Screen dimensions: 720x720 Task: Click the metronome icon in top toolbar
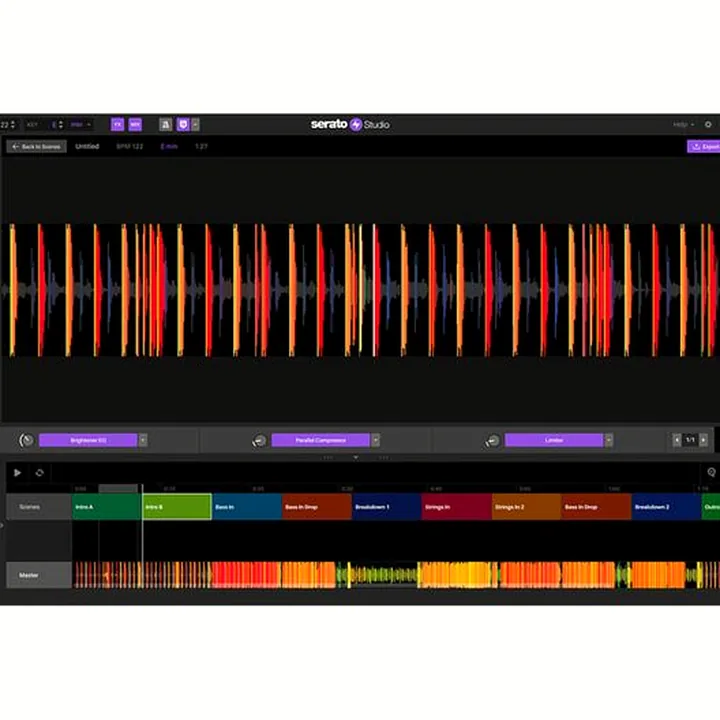coord(165,124)
